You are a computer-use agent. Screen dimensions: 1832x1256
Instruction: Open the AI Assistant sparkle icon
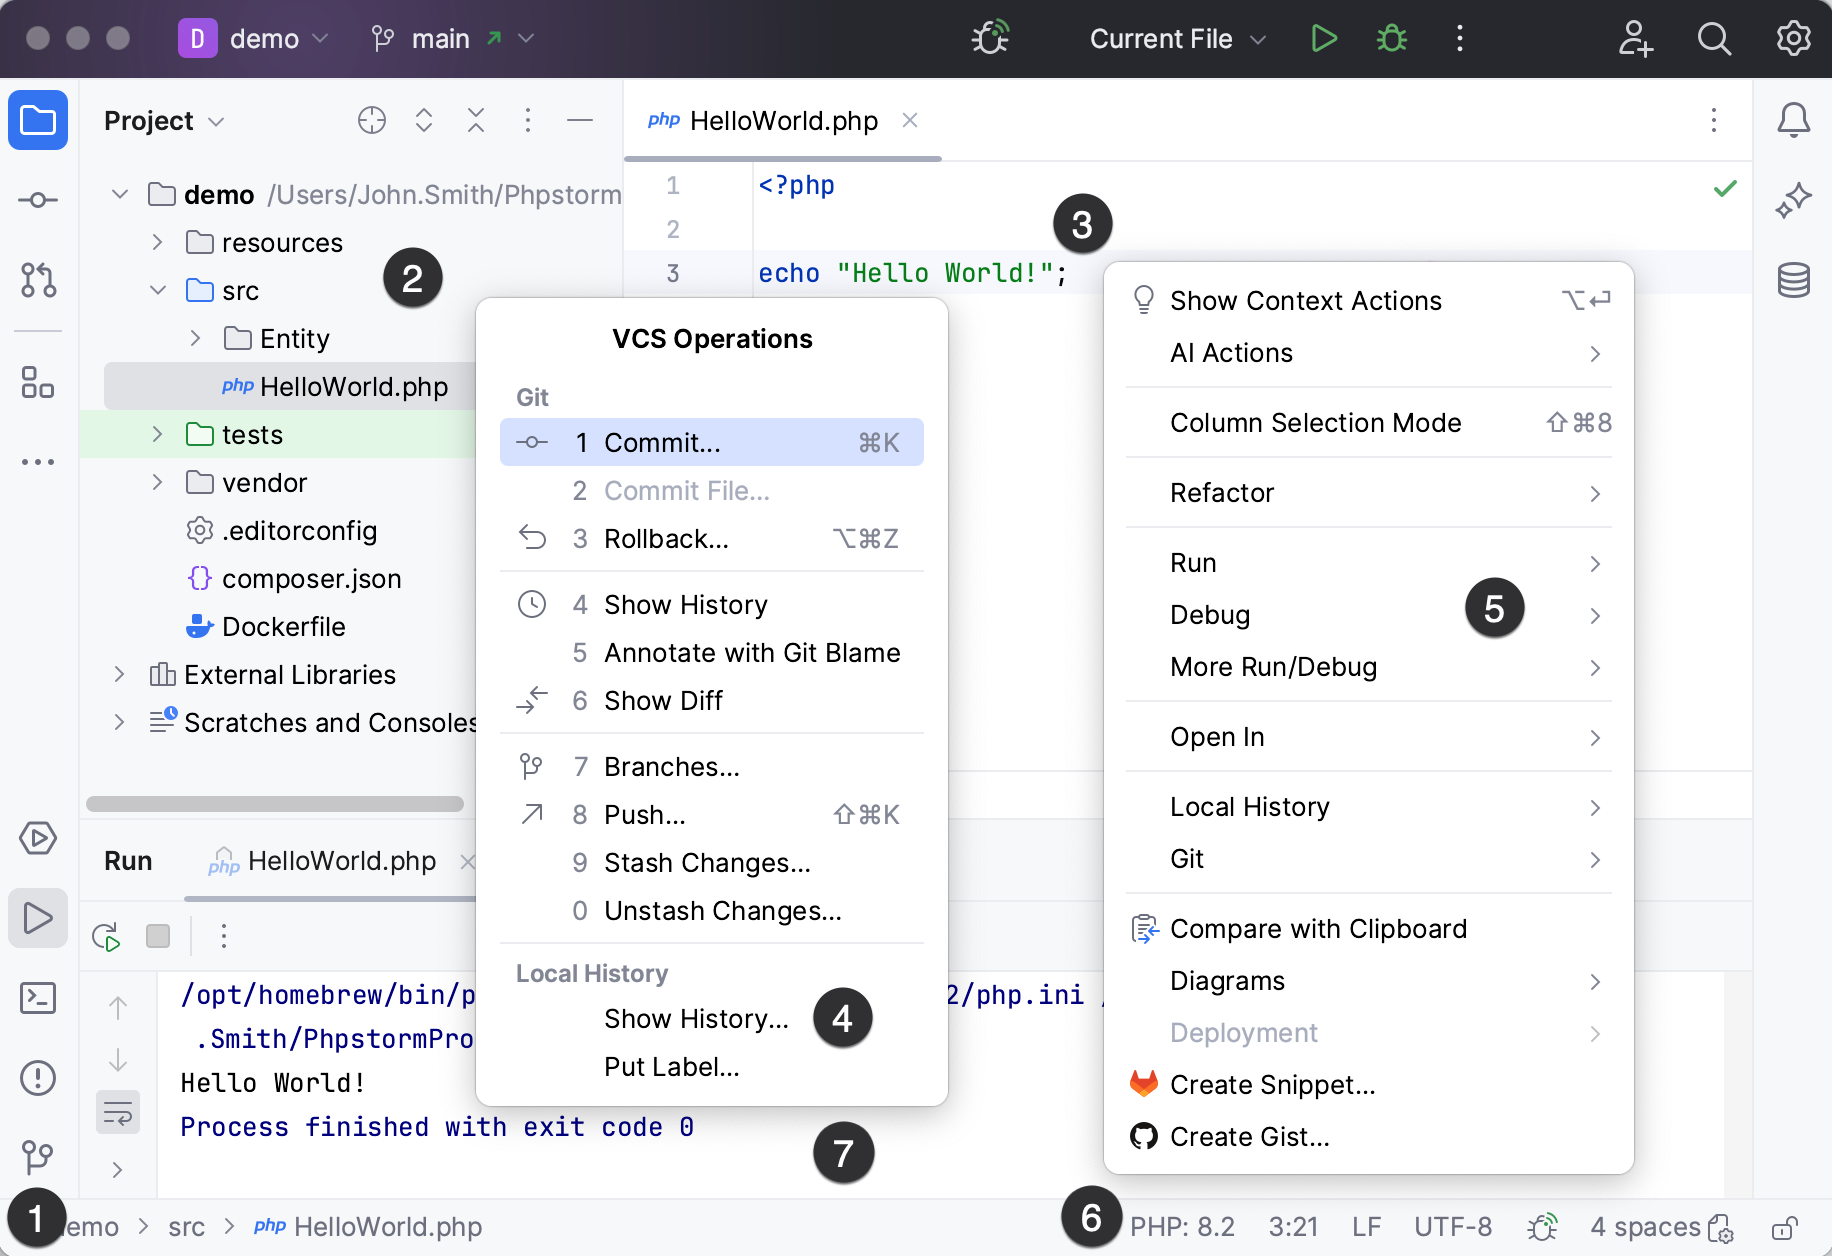pyautogui.click(x=1793, y=200)
